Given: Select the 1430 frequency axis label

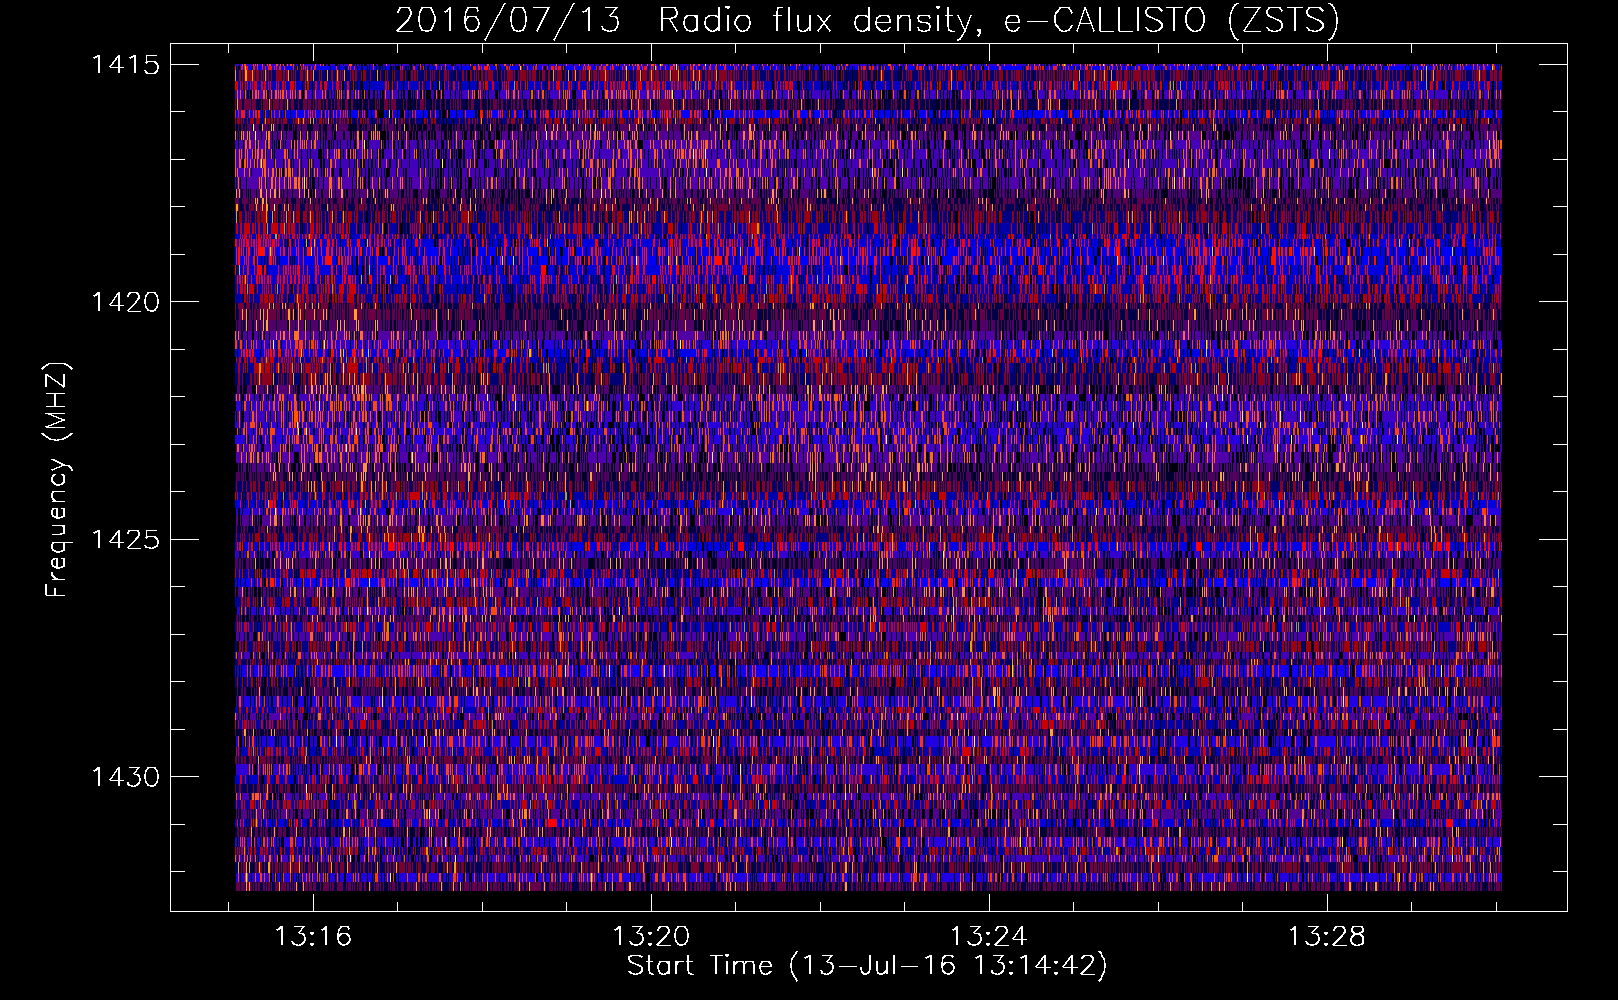Looking at the screenshot, I should [125, 777].
